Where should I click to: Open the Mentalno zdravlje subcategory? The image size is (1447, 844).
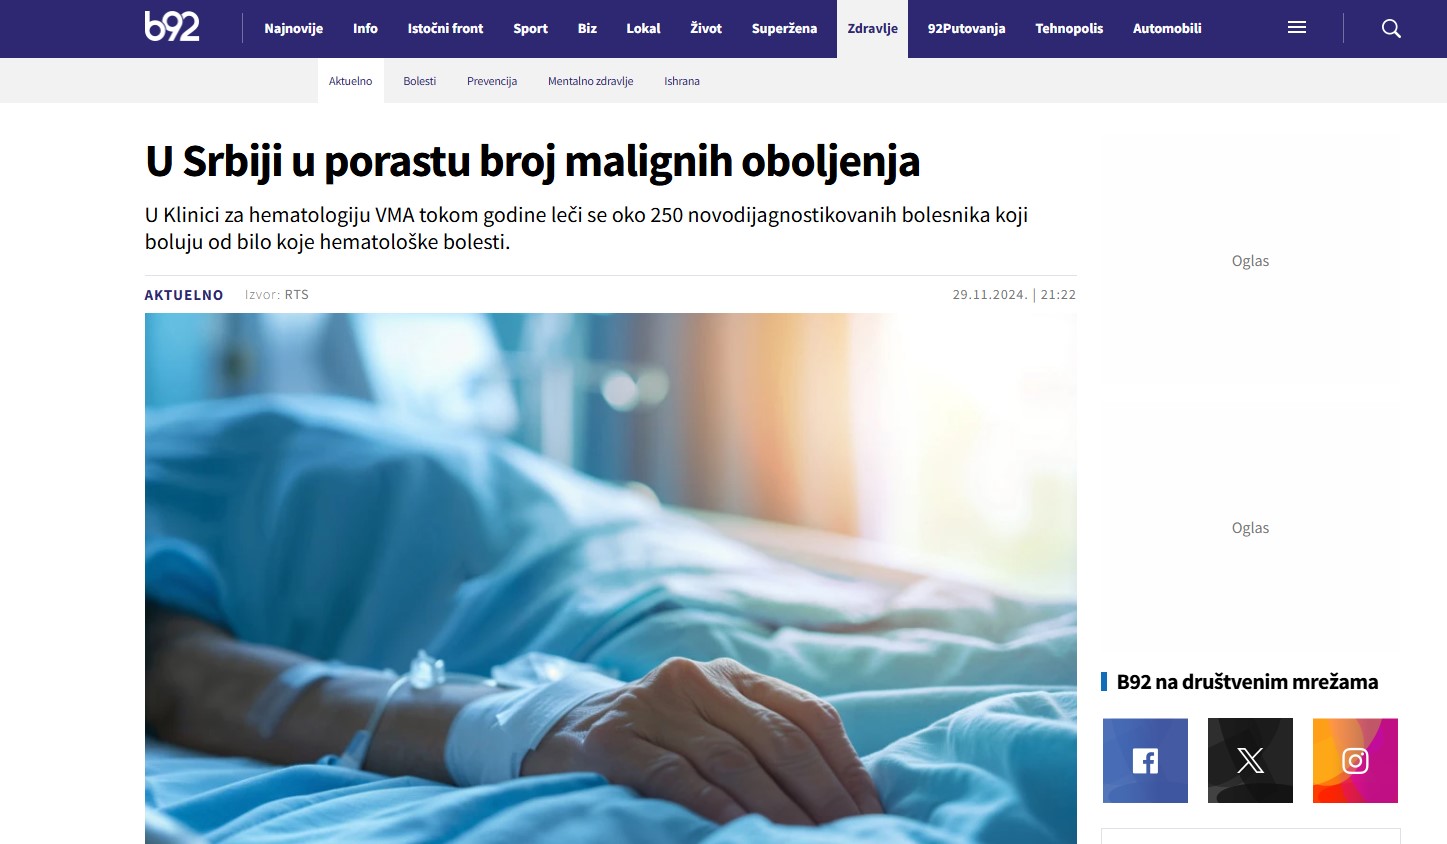pyautogui.click(x=590, y=81)
